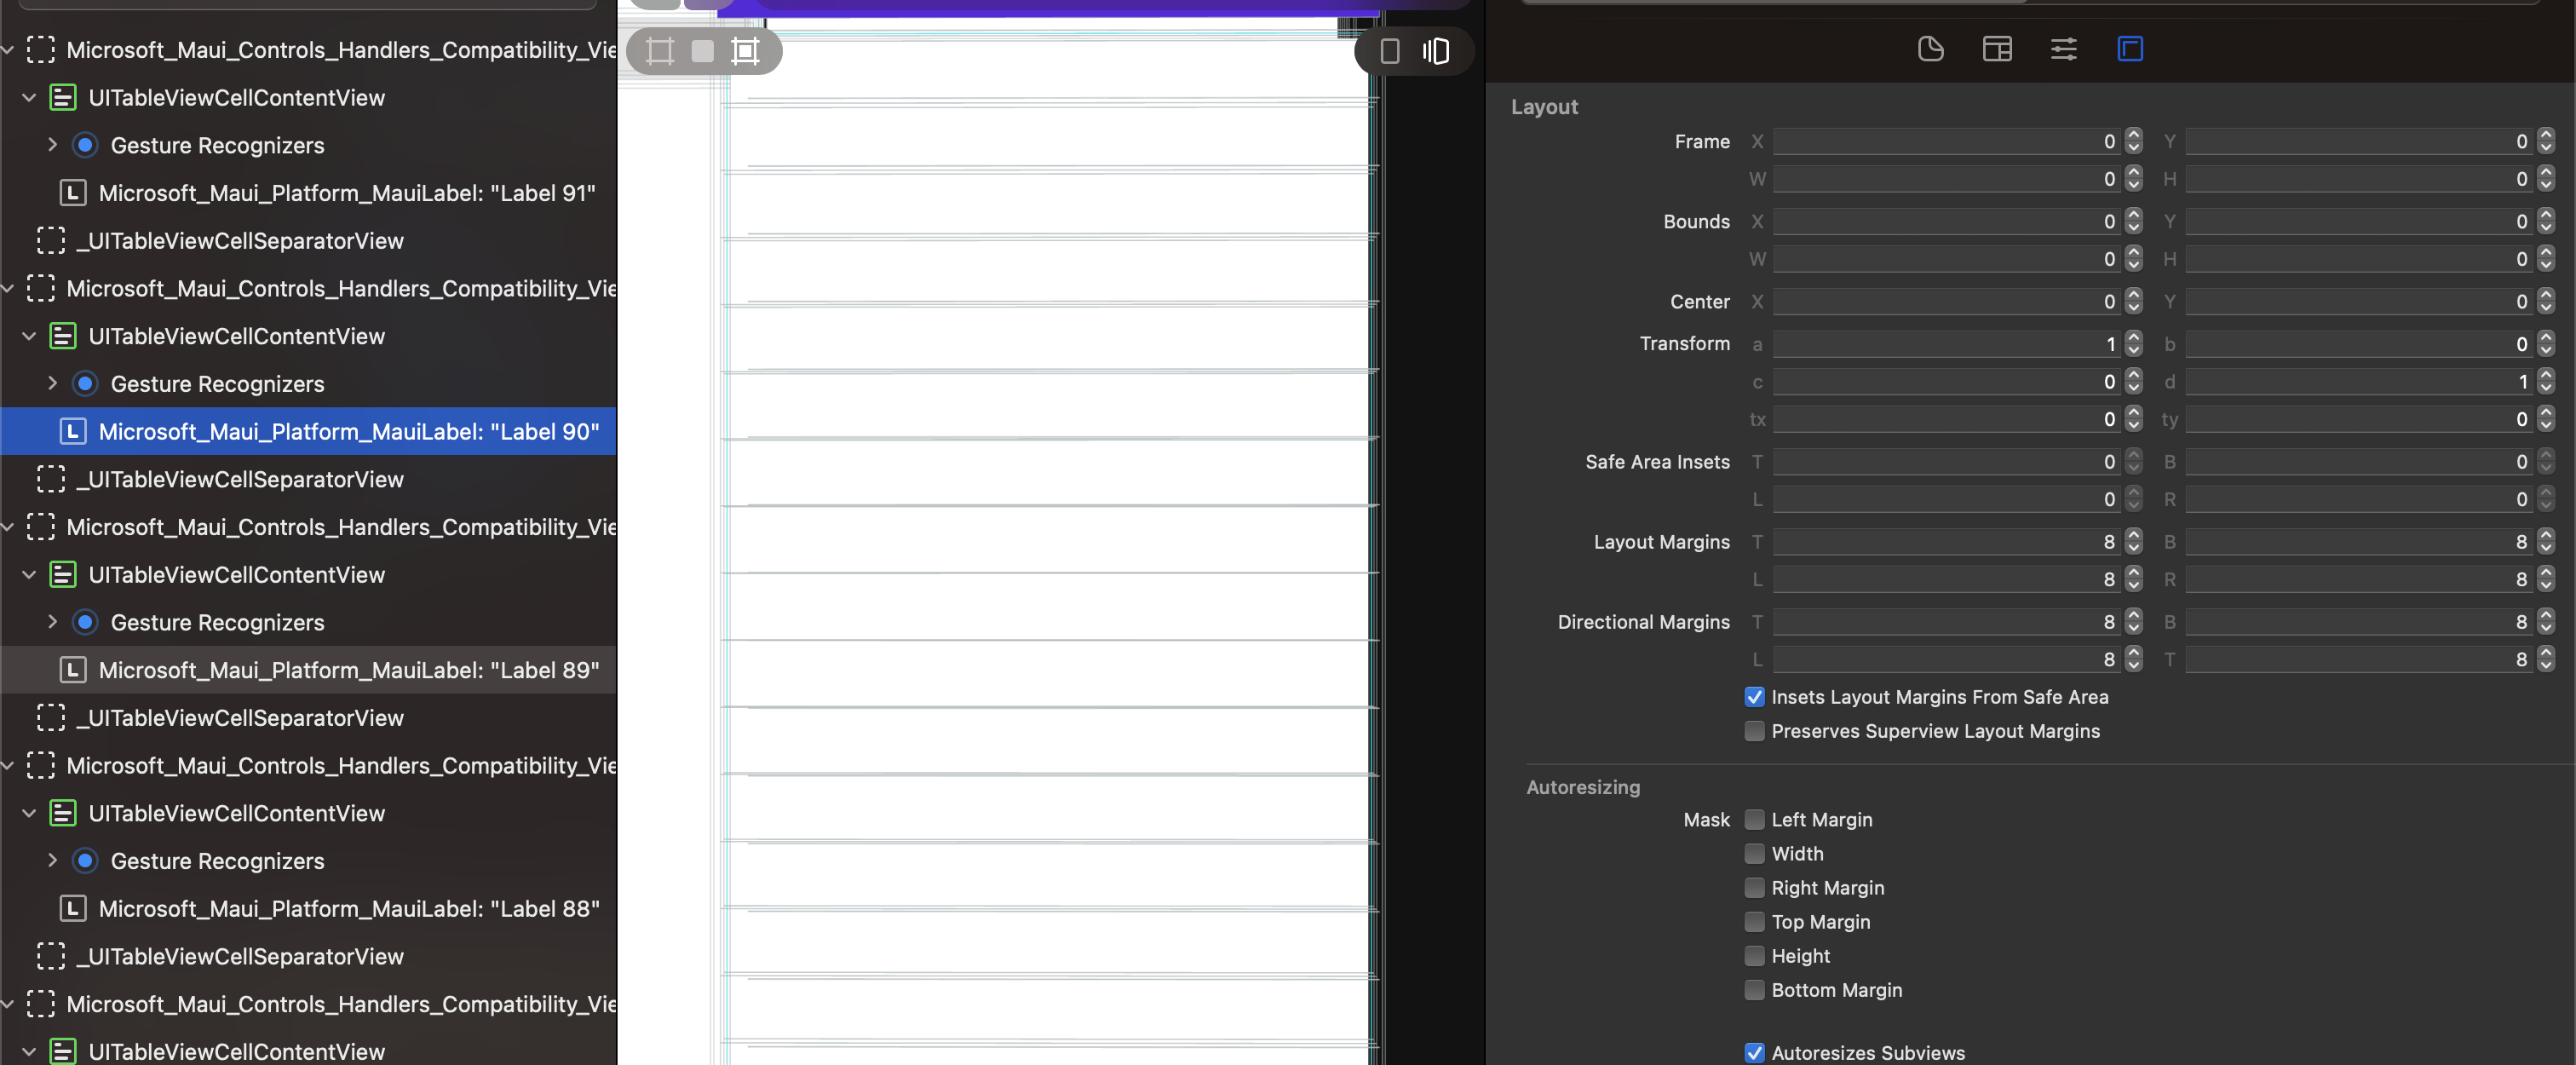Enable the Width autoresizing mask checkbox
Image resolution: width=2576 pixels, height=1065 pixels.
(1755, 854)
